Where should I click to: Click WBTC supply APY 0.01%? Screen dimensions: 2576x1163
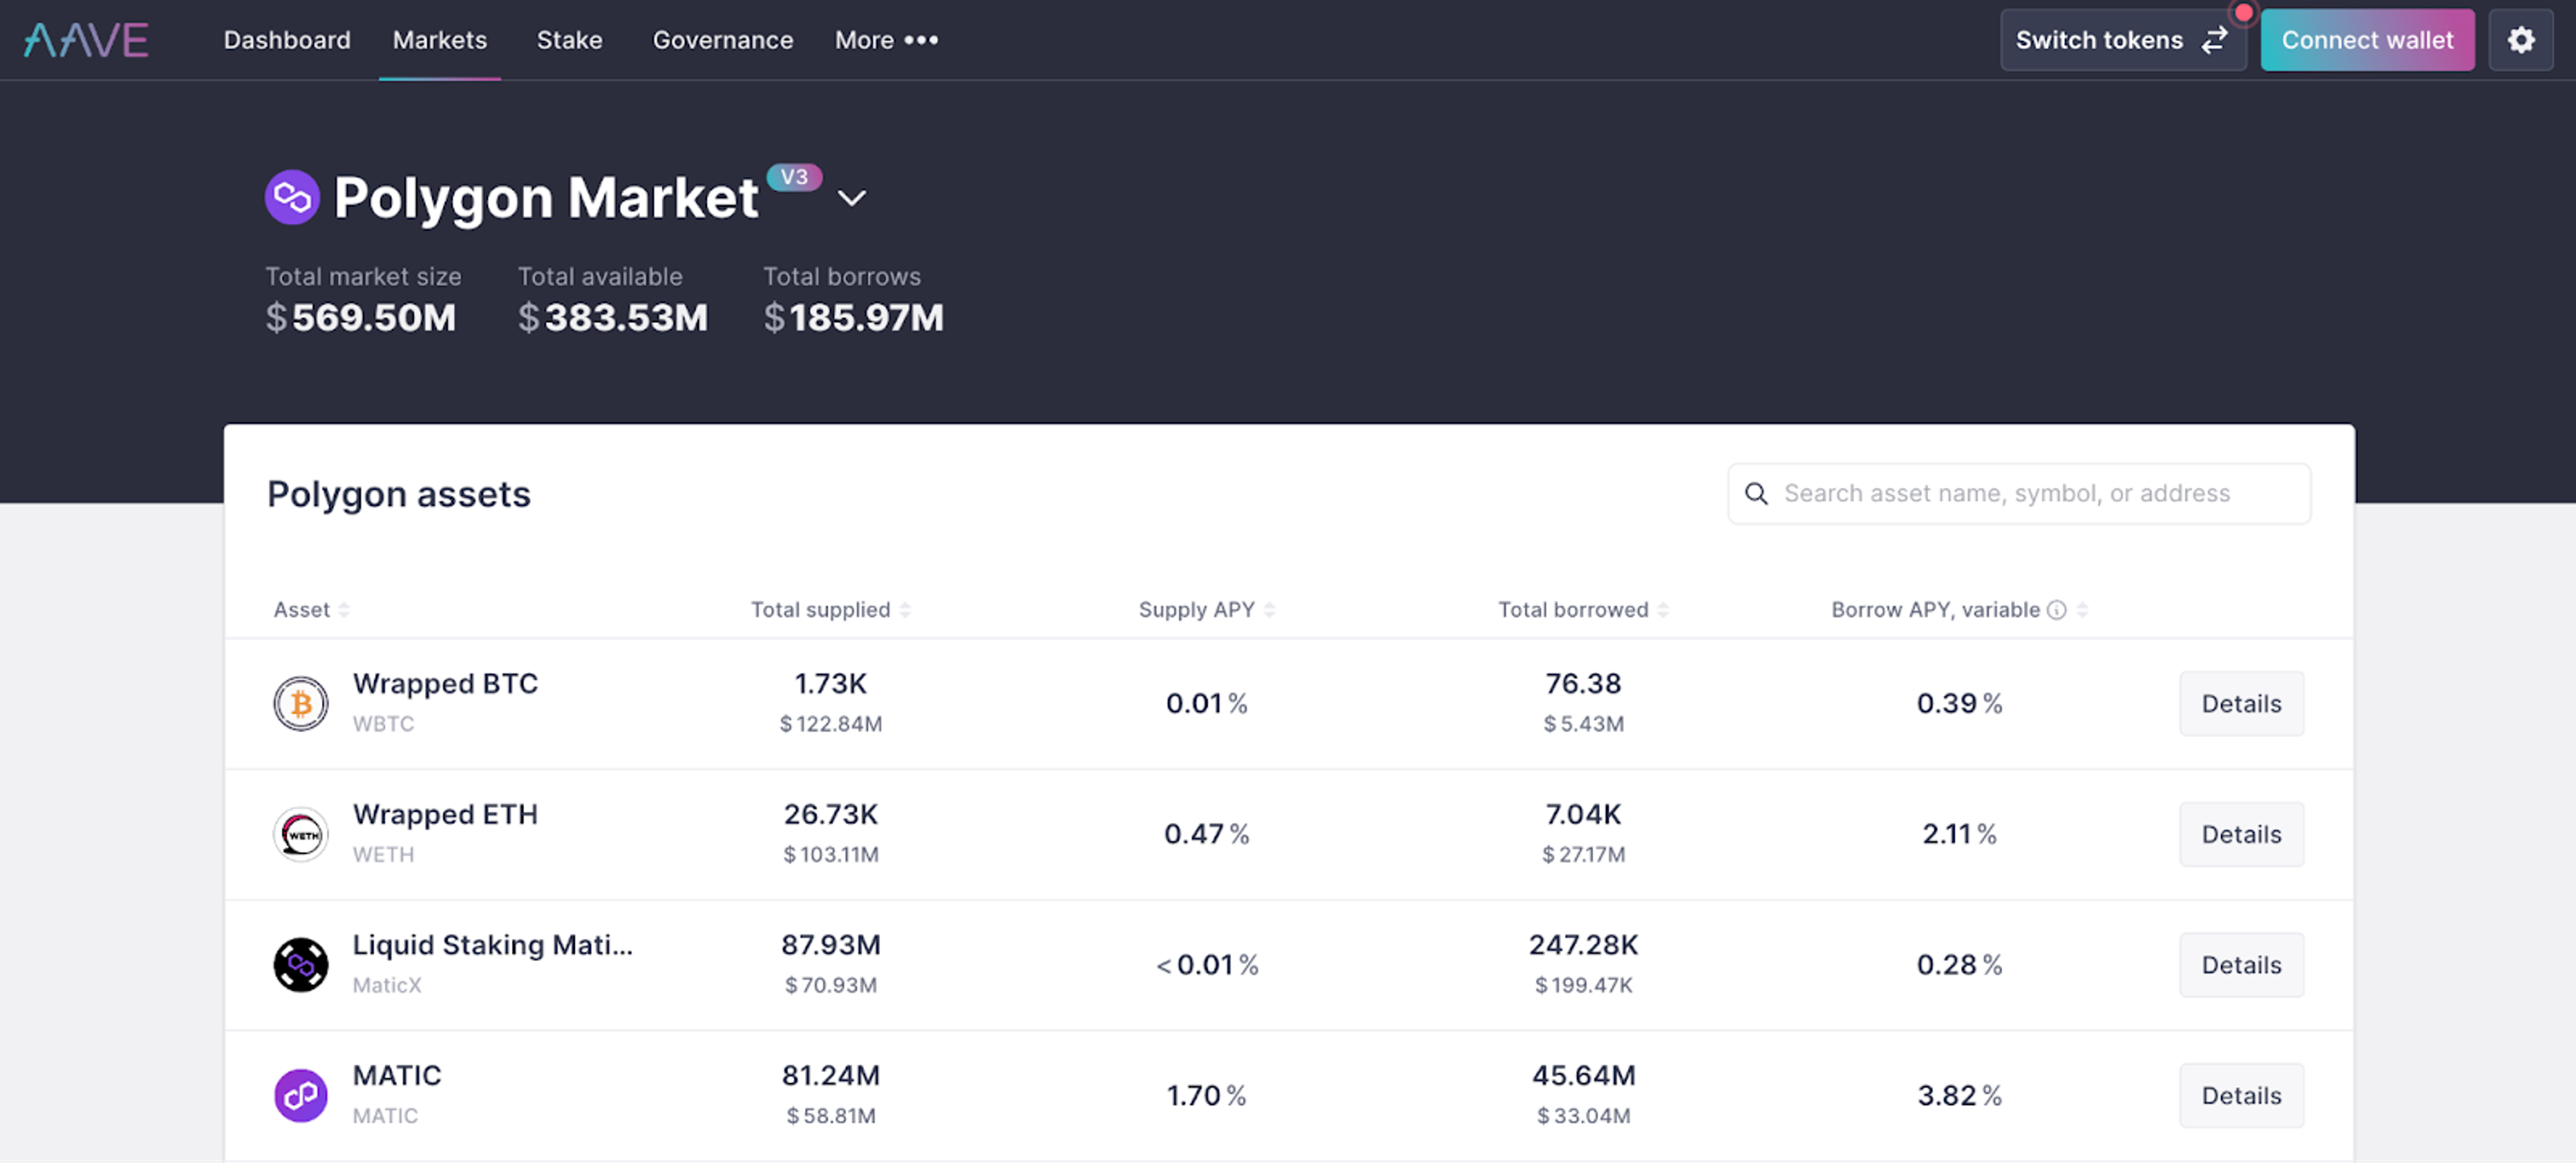pos(1207,704)
